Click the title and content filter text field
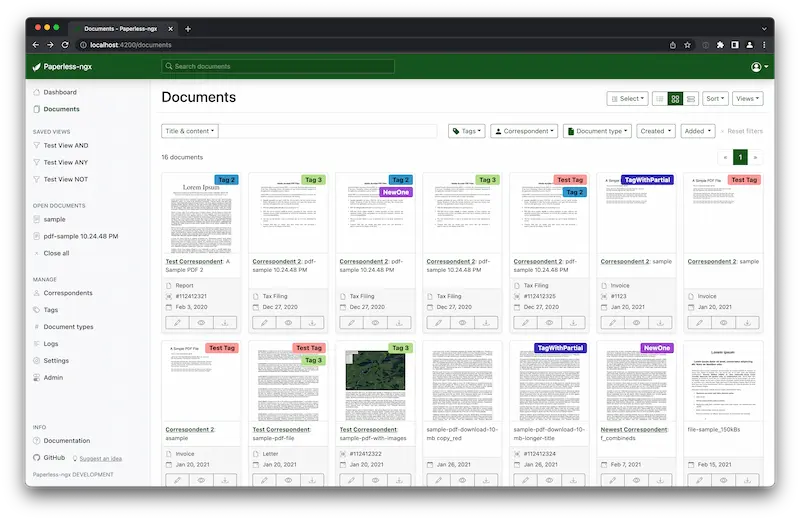The image size is (800, 520). pos(328,131)
